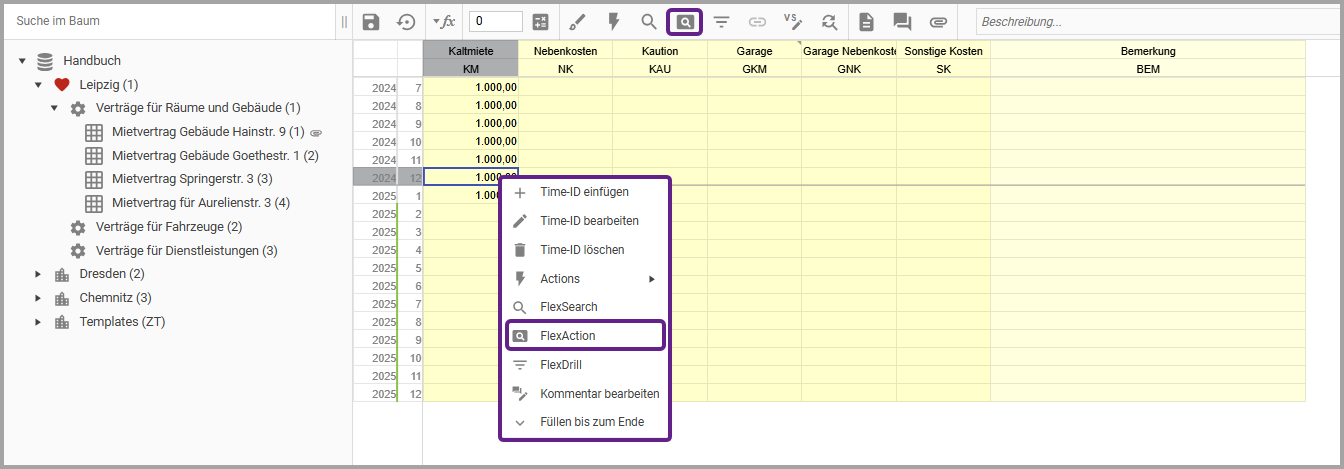Click the paperclip attachment toolbar icon
This screenshot has width=1344, height=469.
[x=938, y=21]
